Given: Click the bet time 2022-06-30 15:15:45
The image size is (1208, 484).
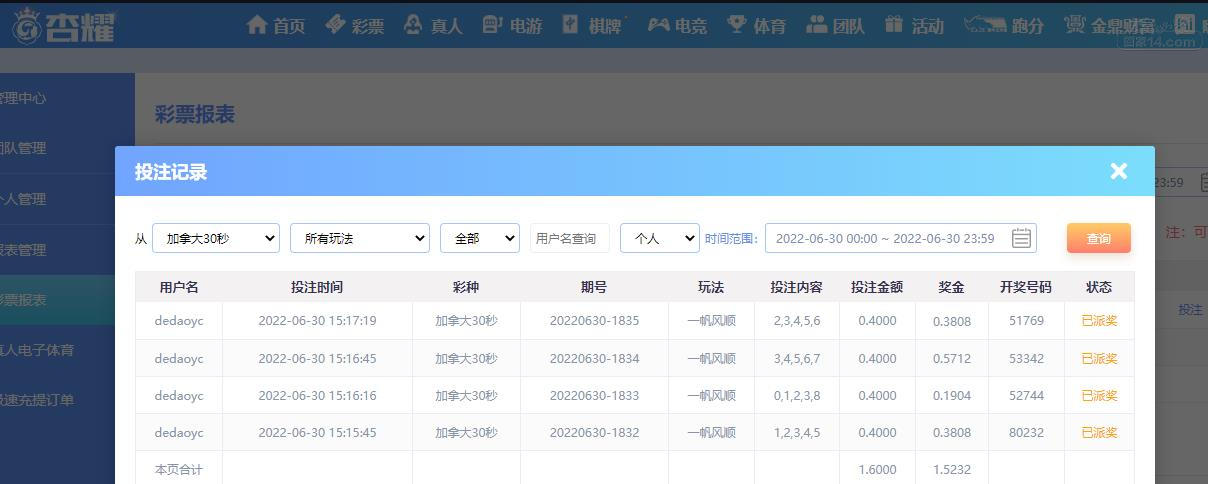Looking at the screenshot, I should 317,433.
